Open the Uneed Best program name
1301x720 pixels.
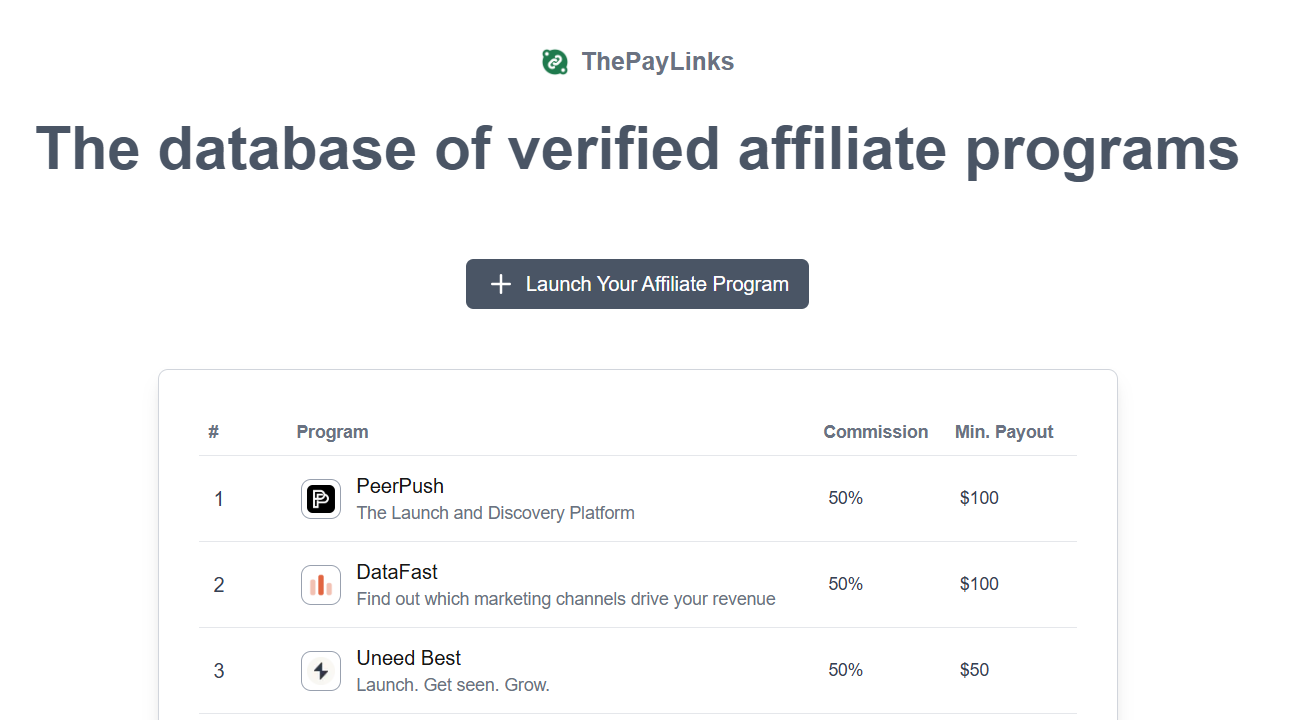click(409, 658)
